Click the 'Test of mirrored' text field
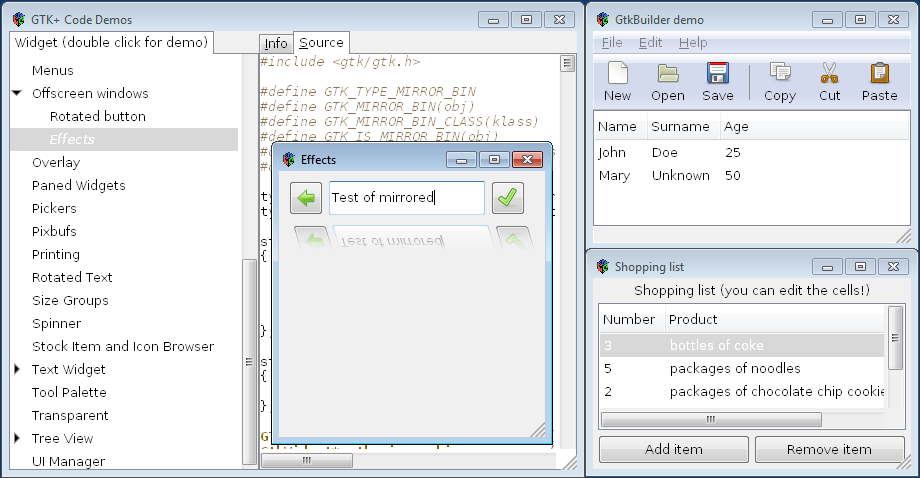 [x=406, y=198]
